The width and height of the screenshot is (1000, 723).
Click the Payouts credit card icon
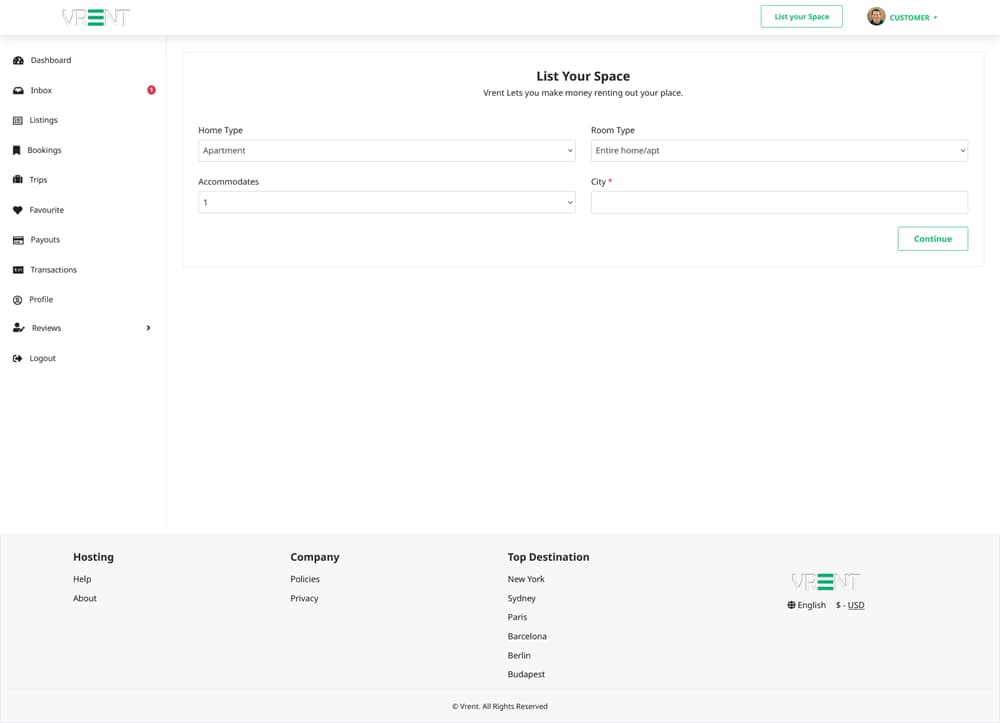tap(18, 240)
